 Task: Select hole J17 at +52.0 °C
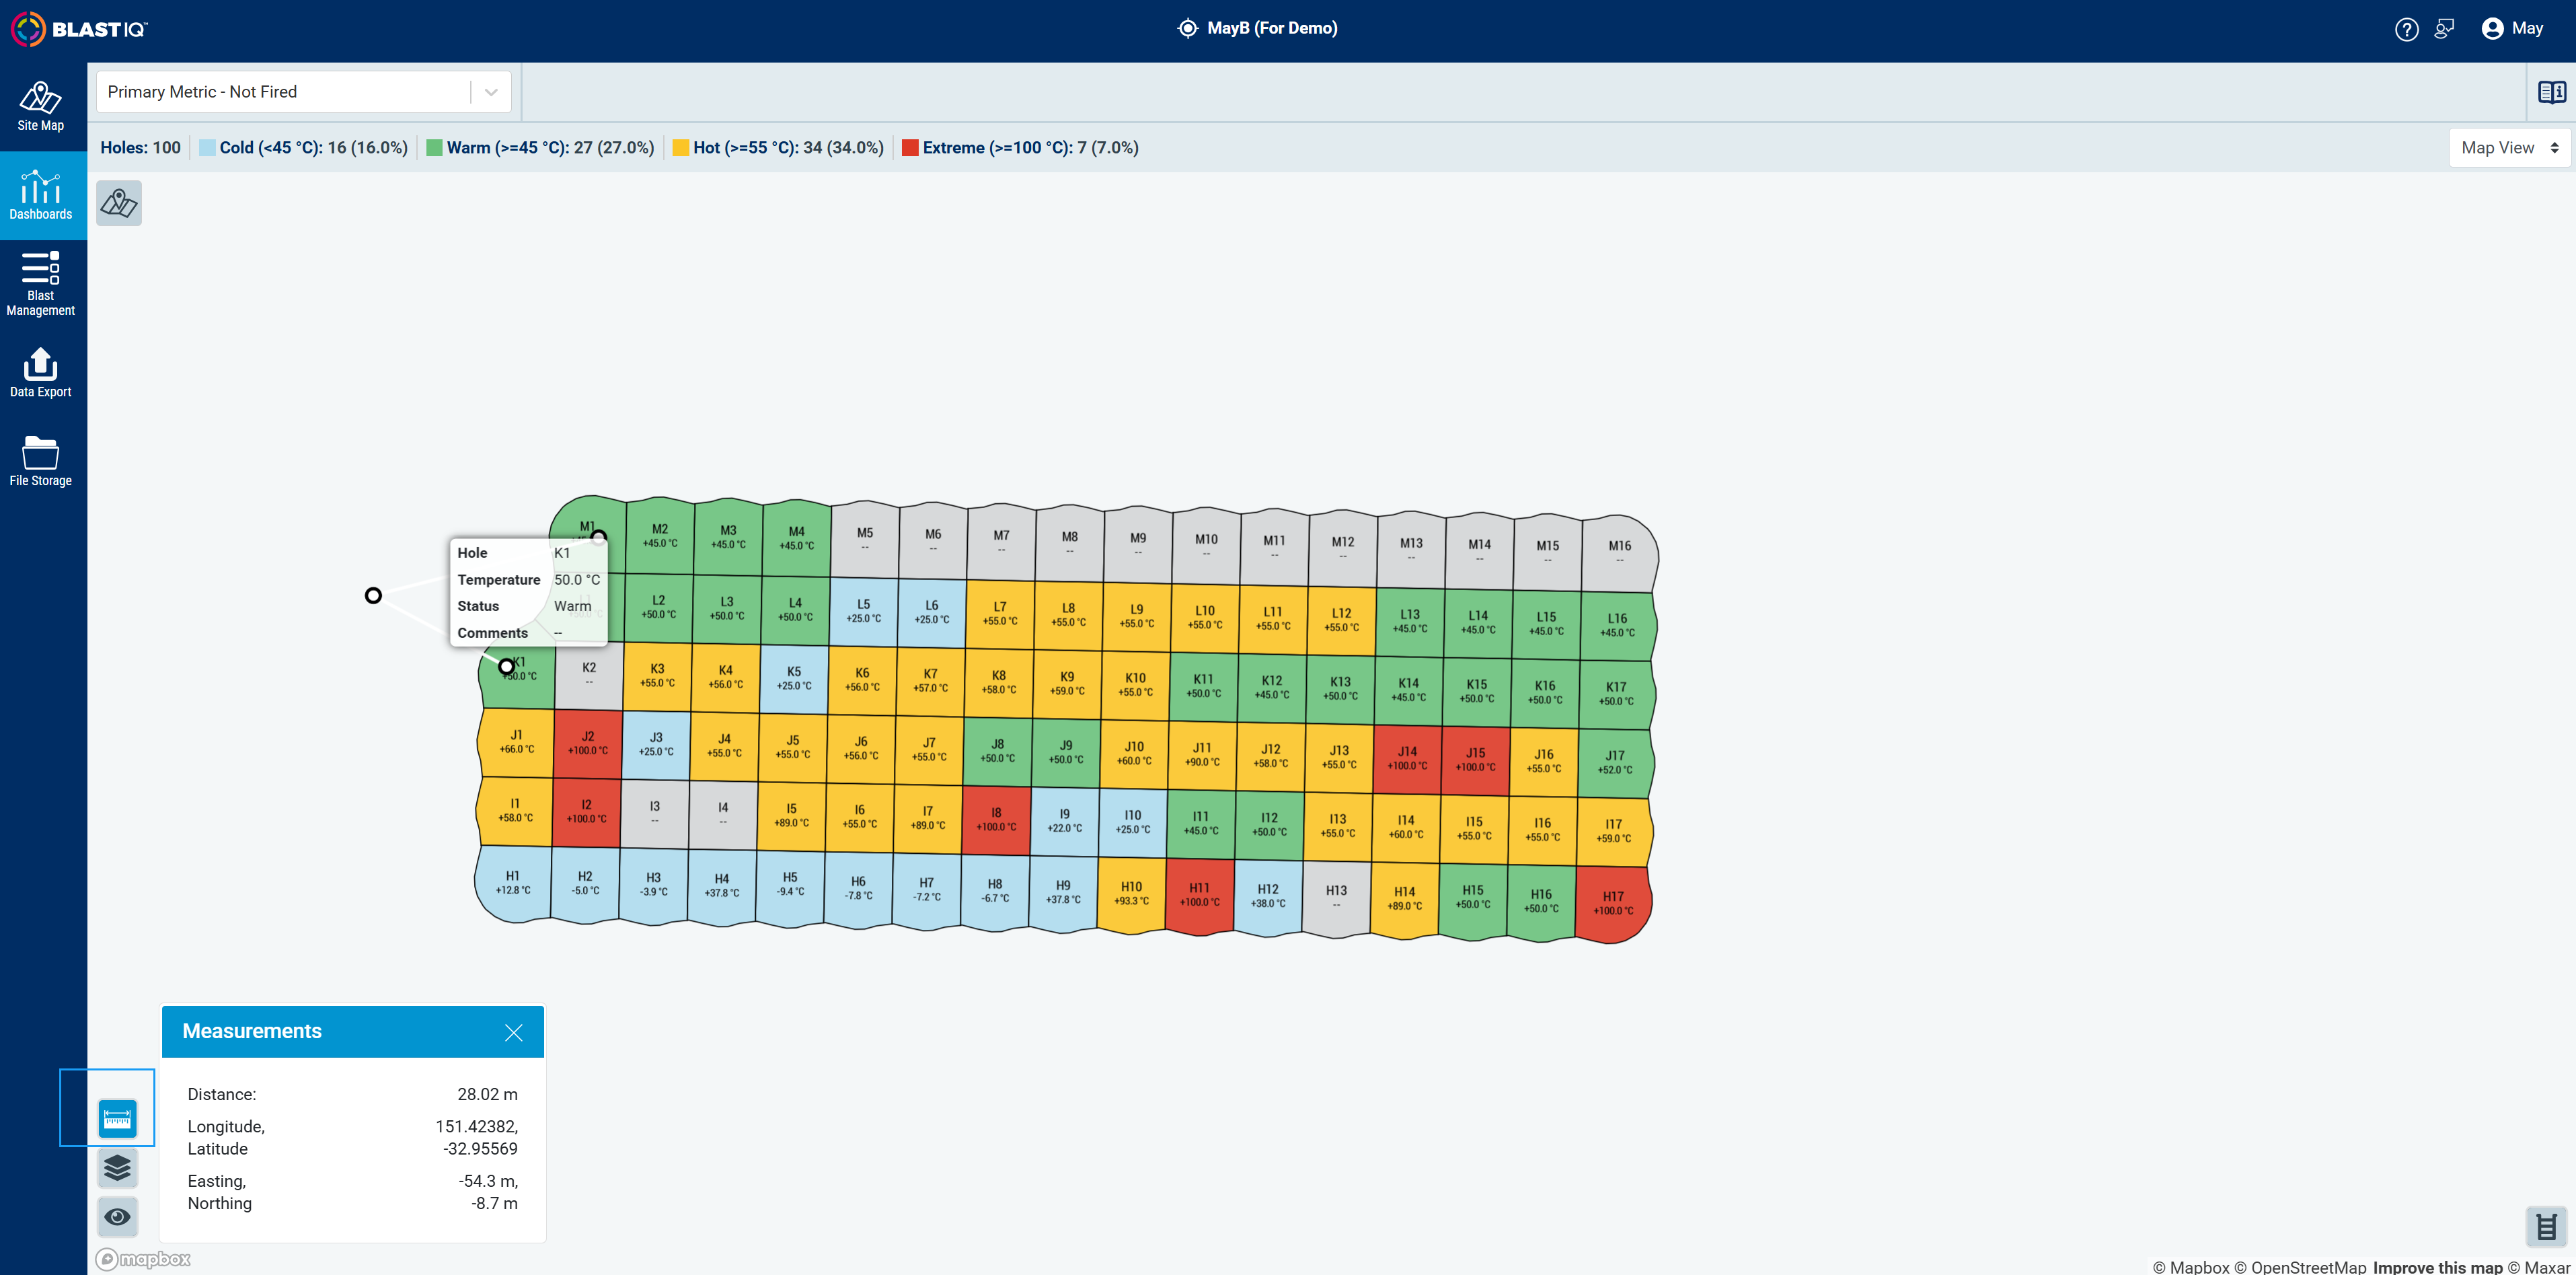pyautogui.click(x=1615, y=763)
